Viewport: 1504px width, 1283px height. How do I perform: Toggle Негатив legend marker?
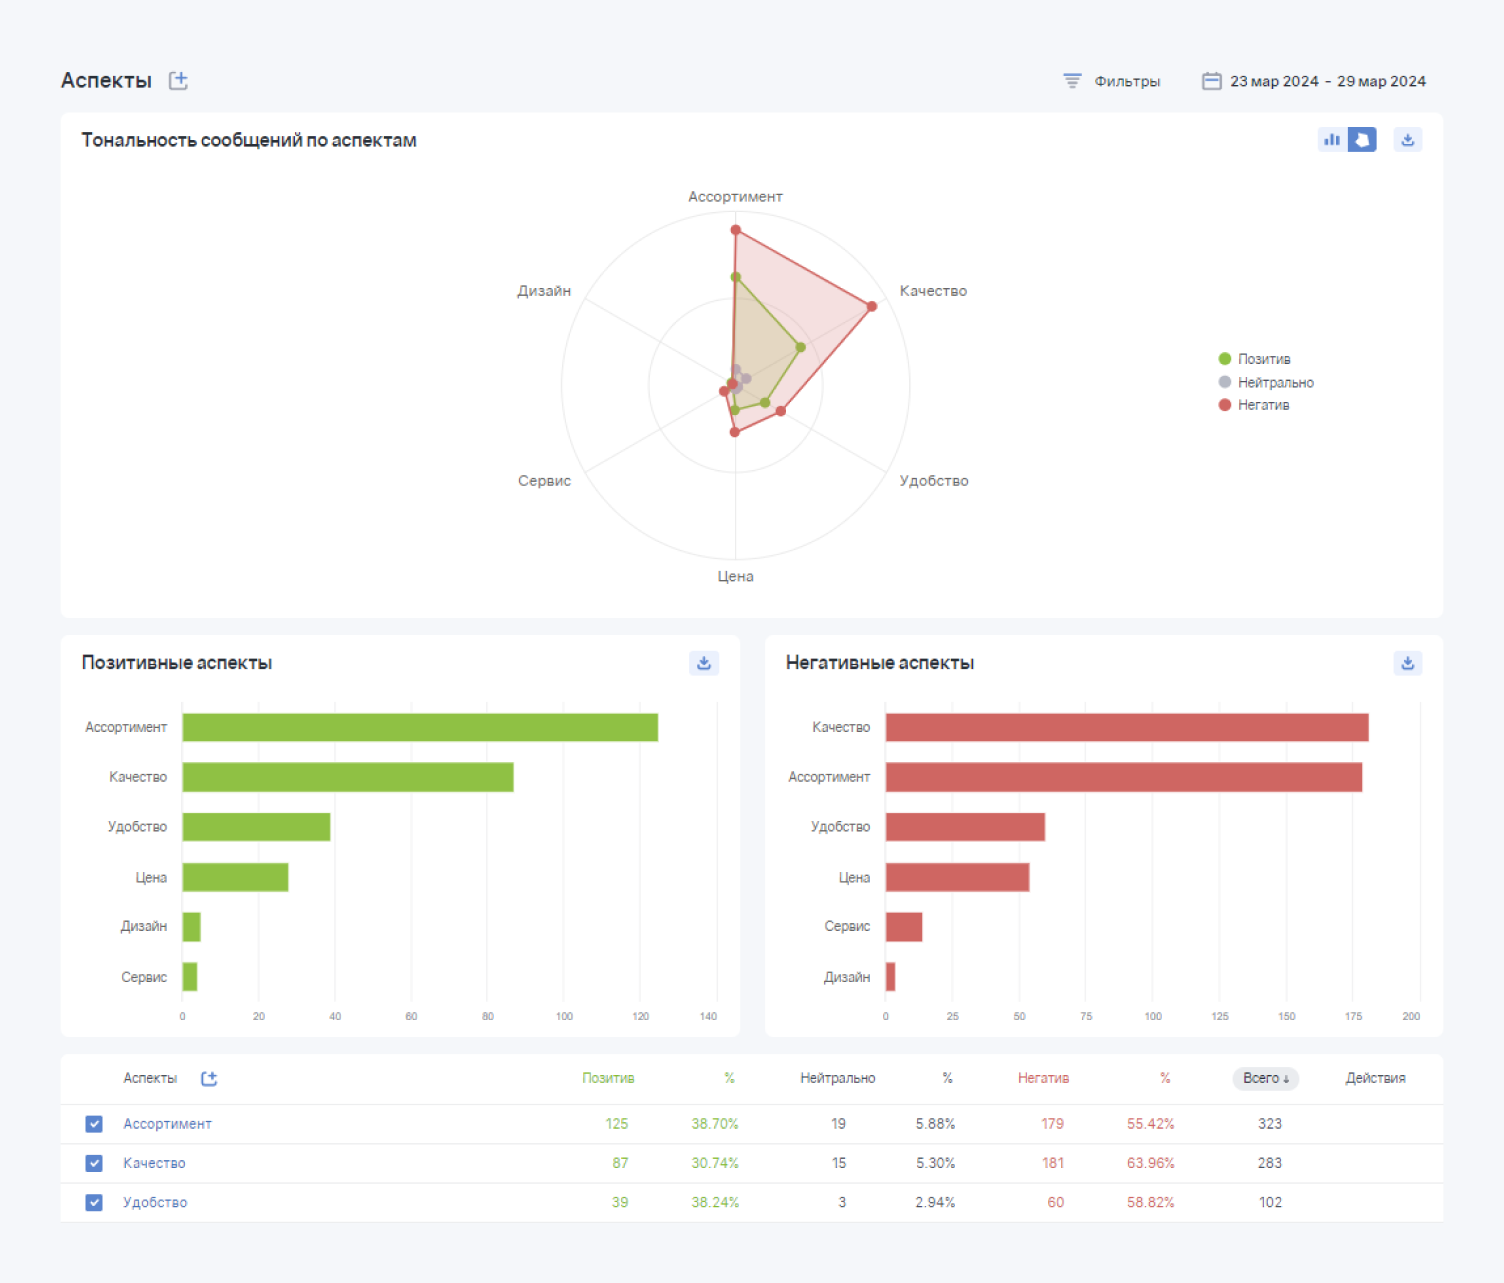click(x=1225, y=405)
